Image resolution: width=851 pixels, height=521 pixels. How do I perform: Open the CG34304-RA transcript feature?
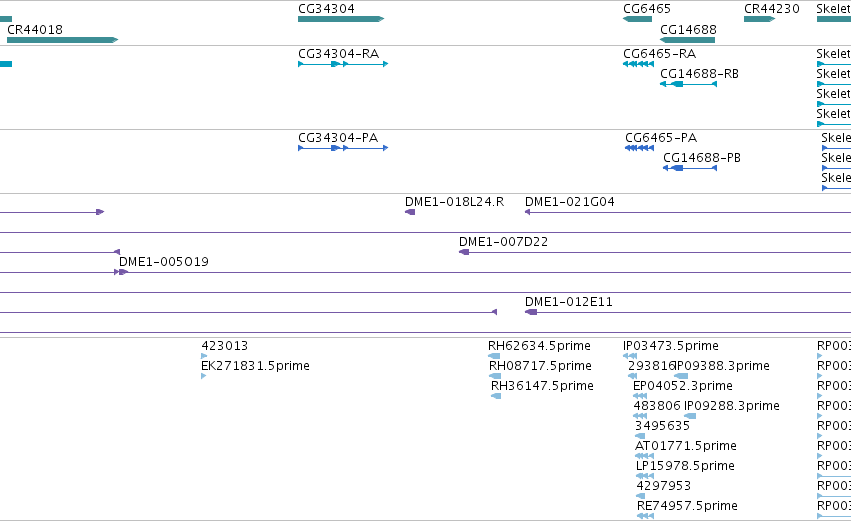343,64
